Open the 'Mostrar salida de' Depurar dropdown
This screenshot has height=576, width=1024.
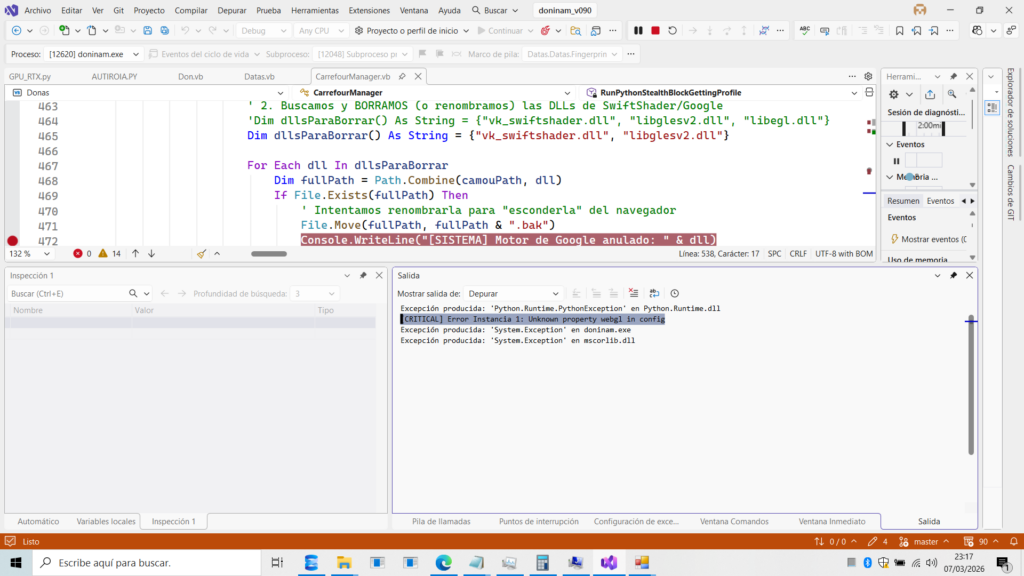click(514, 293)
